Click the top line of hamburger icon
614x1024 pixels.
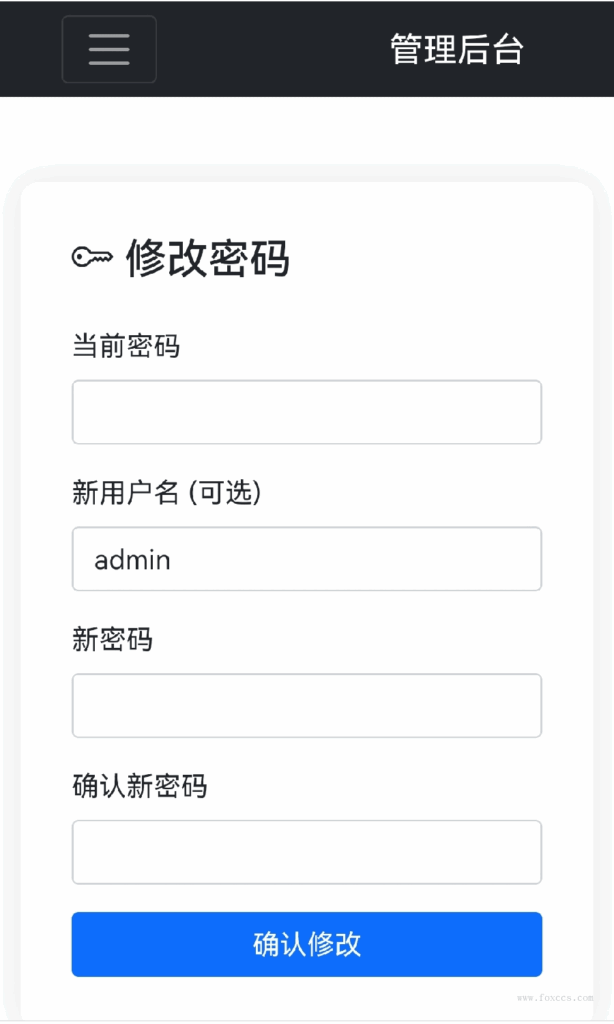click(108, 36)
